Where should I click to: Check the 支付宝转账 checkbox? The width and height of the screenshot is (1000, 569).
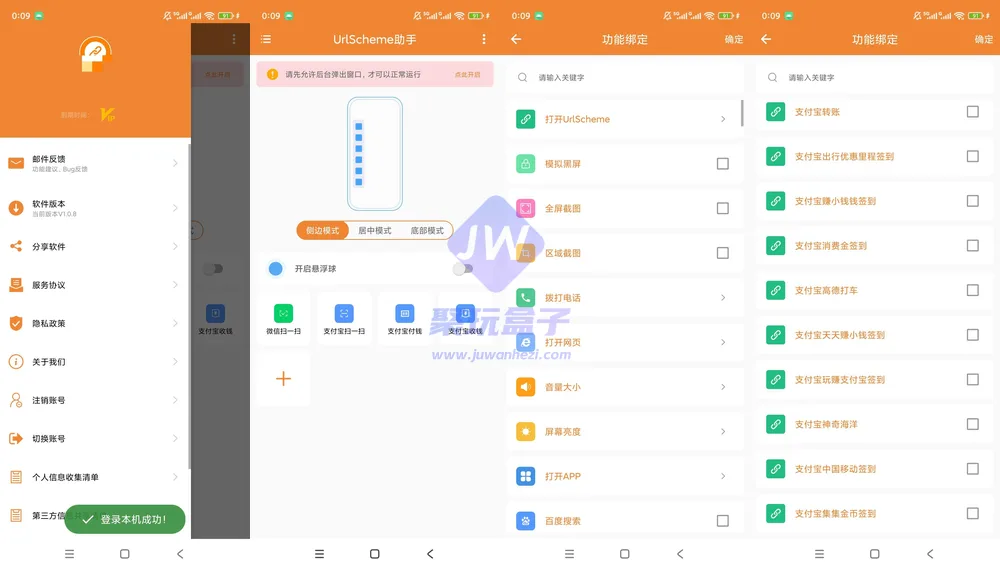[x=973, y=112]
